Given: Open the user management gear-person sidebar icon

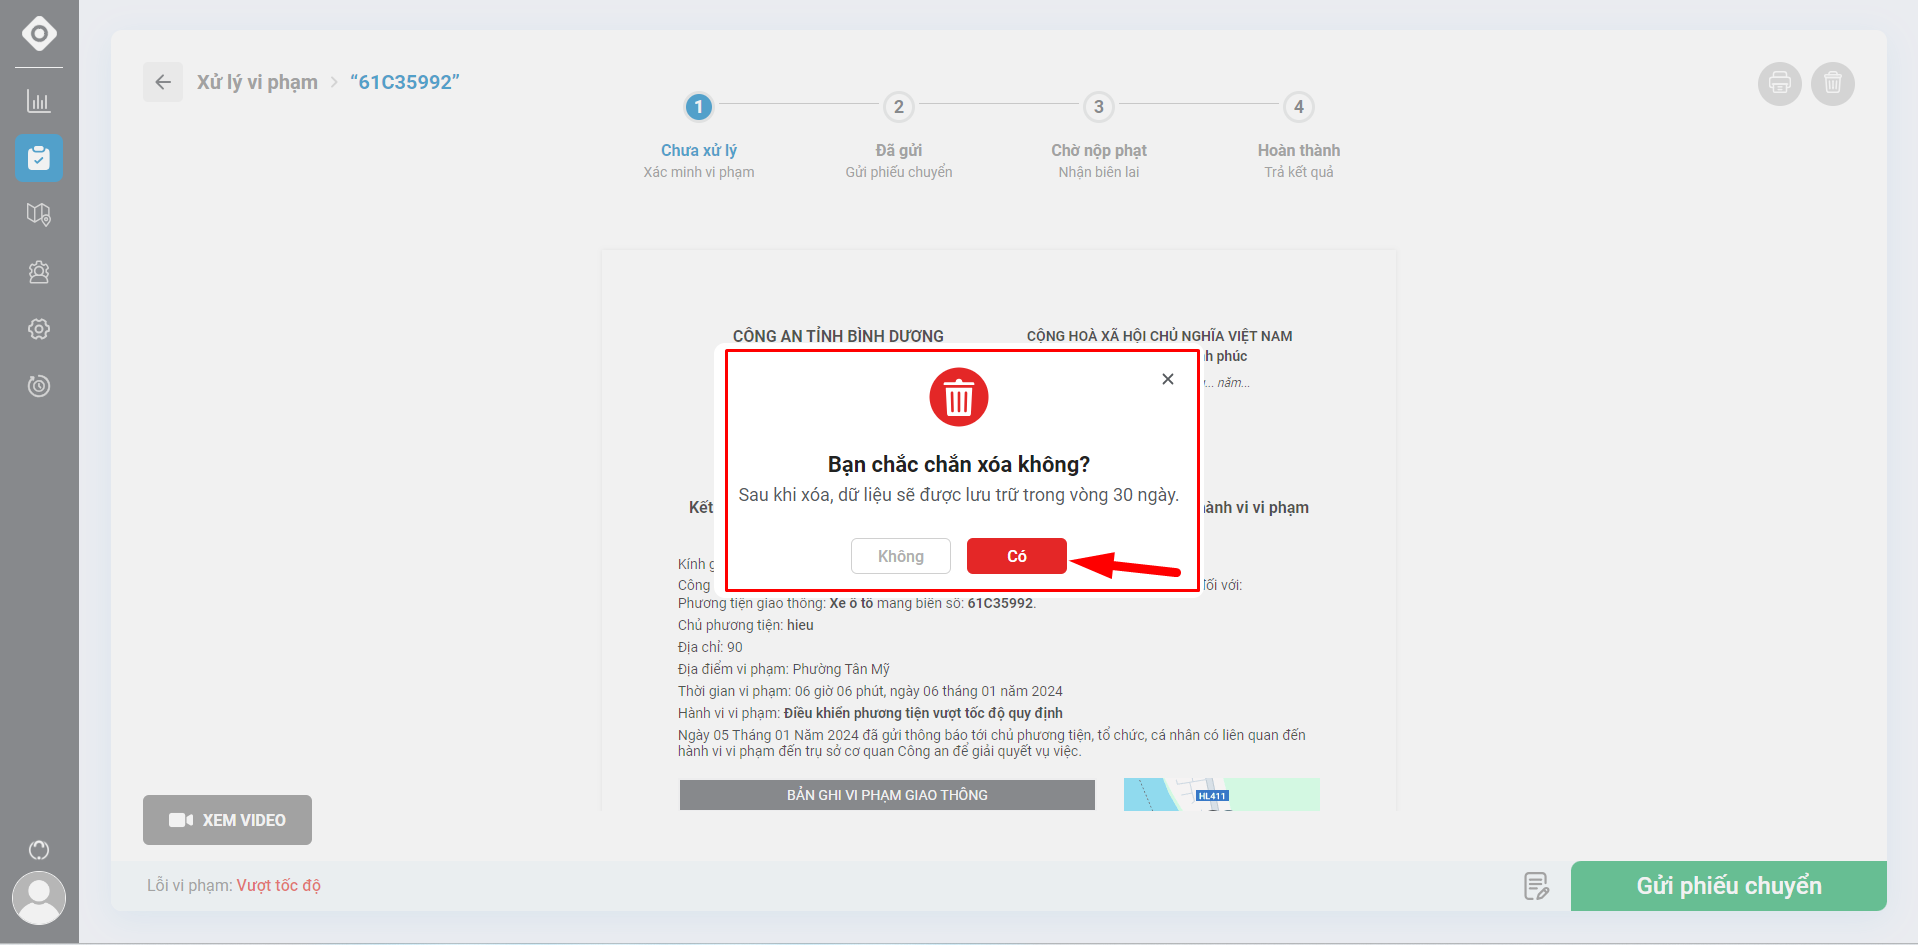Looking at the screenshot, I should pos(39,272).
